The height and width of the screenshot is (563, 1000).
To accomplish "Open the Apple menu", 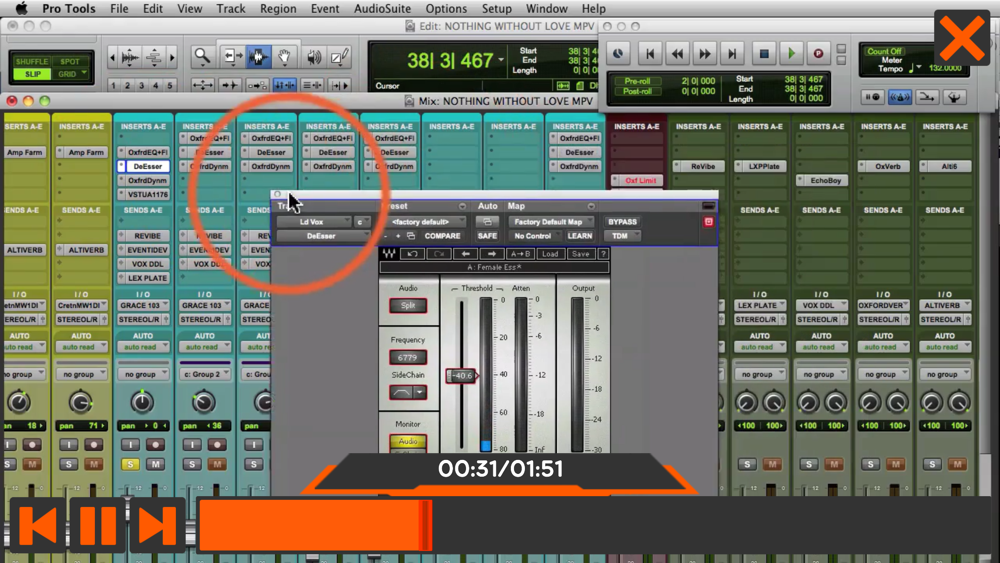I will point(20,8).
